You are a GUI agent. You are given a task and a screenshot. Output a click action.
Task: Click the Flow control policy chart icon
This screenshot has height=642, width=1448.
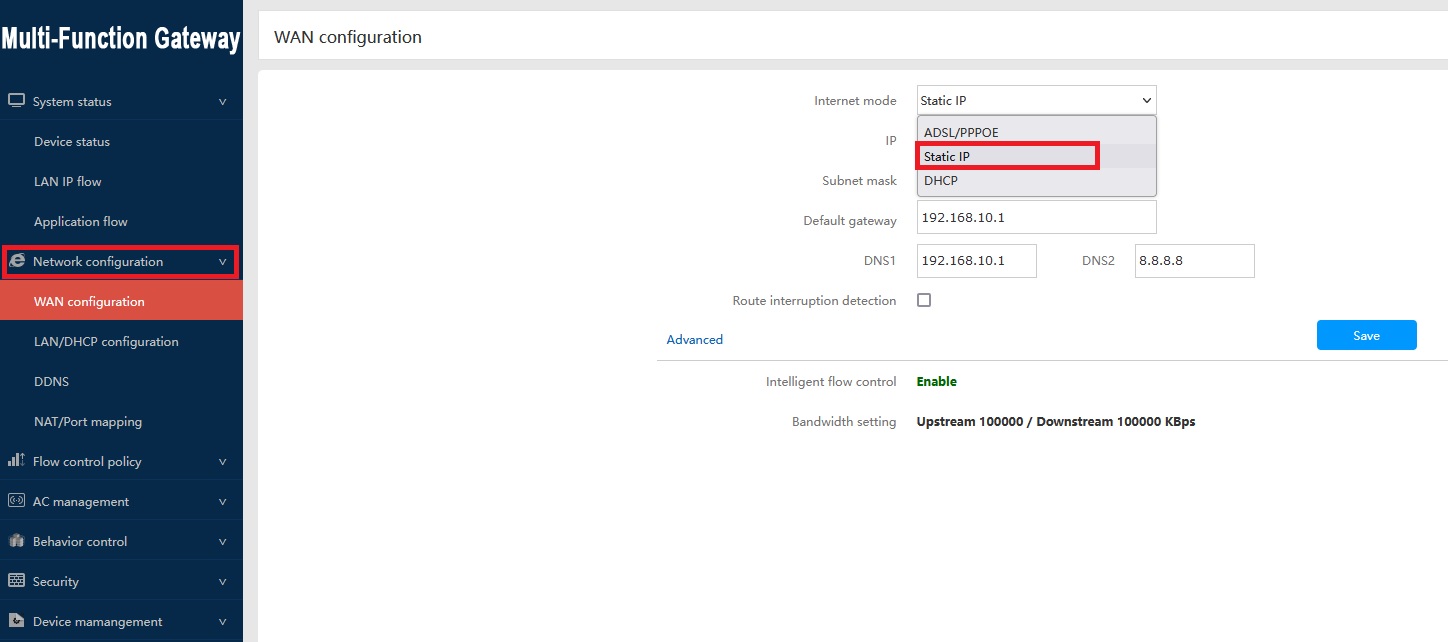coord(16,461)
